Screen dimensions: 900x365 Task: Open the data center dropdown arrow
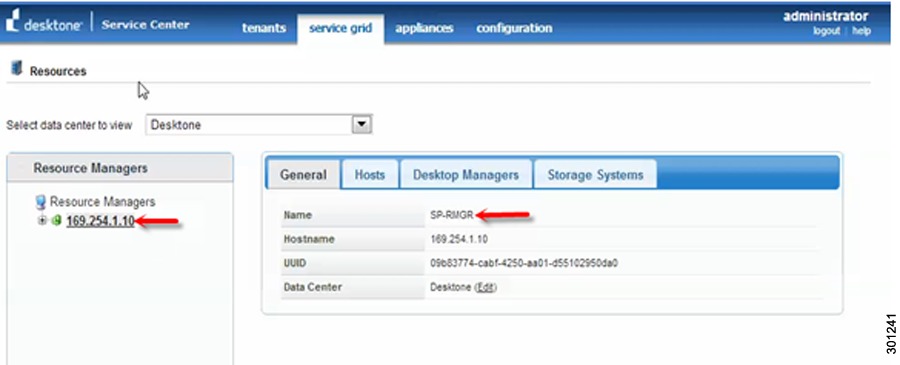click(x=362, y=124)
